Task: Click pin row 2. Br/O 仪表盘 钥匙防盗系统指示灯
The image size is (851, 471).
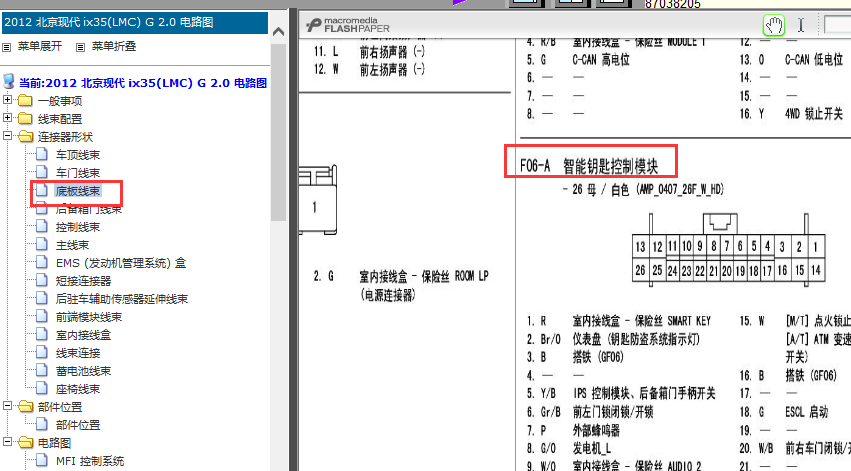Action: click(613, 339)
